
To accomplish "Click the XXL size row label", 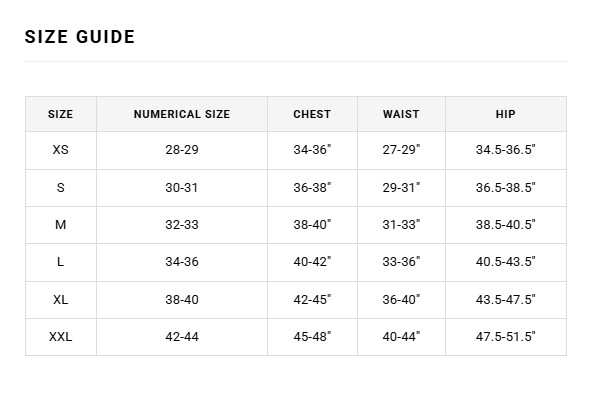I will click(61, 337).
